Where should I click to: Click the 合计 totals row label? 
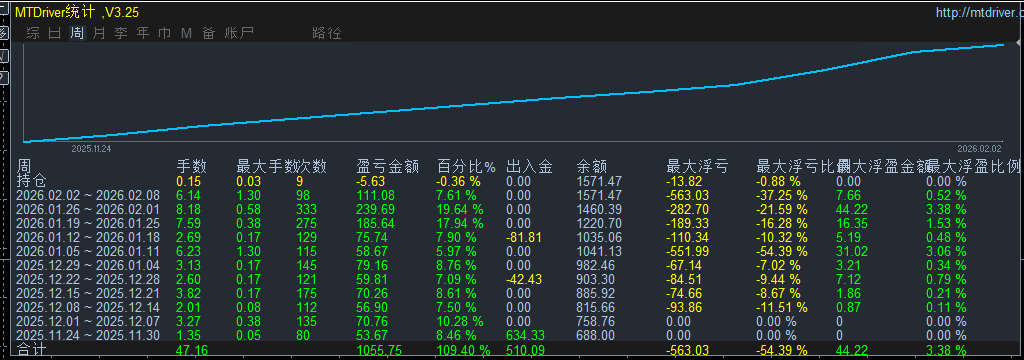point(31,350)
